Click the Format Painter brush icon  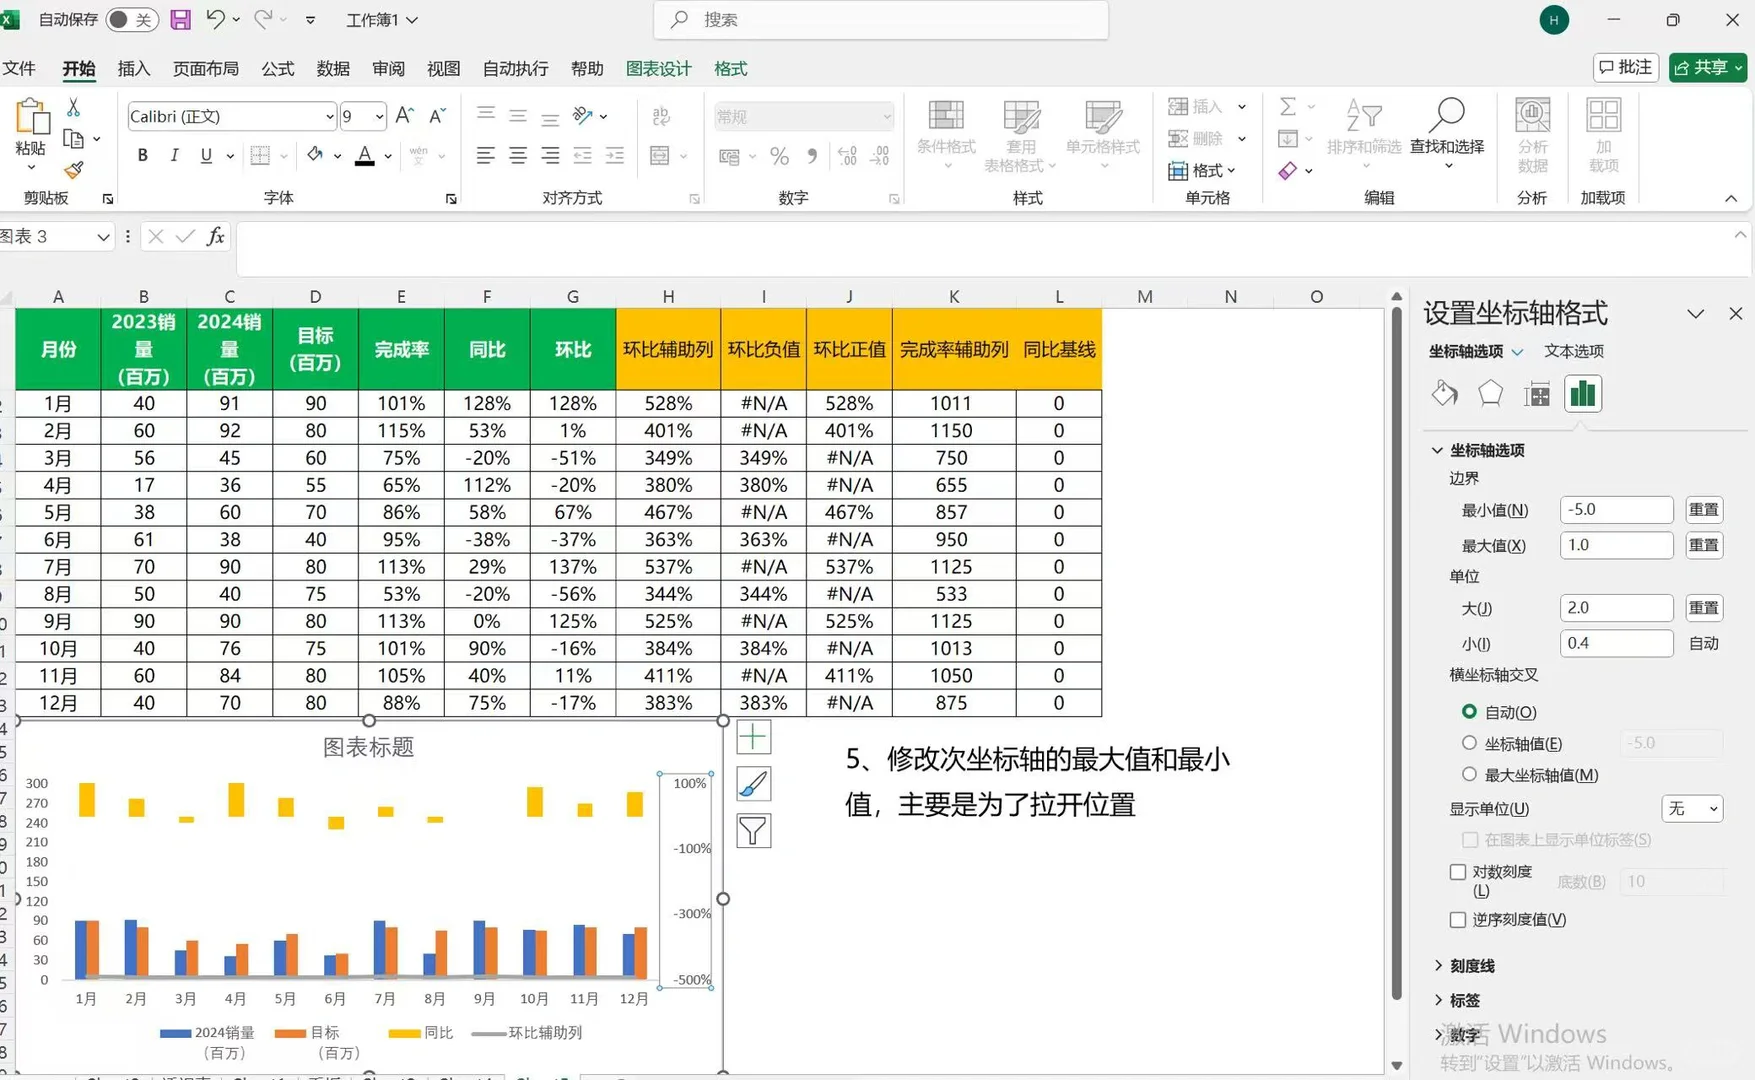point(73,170)
